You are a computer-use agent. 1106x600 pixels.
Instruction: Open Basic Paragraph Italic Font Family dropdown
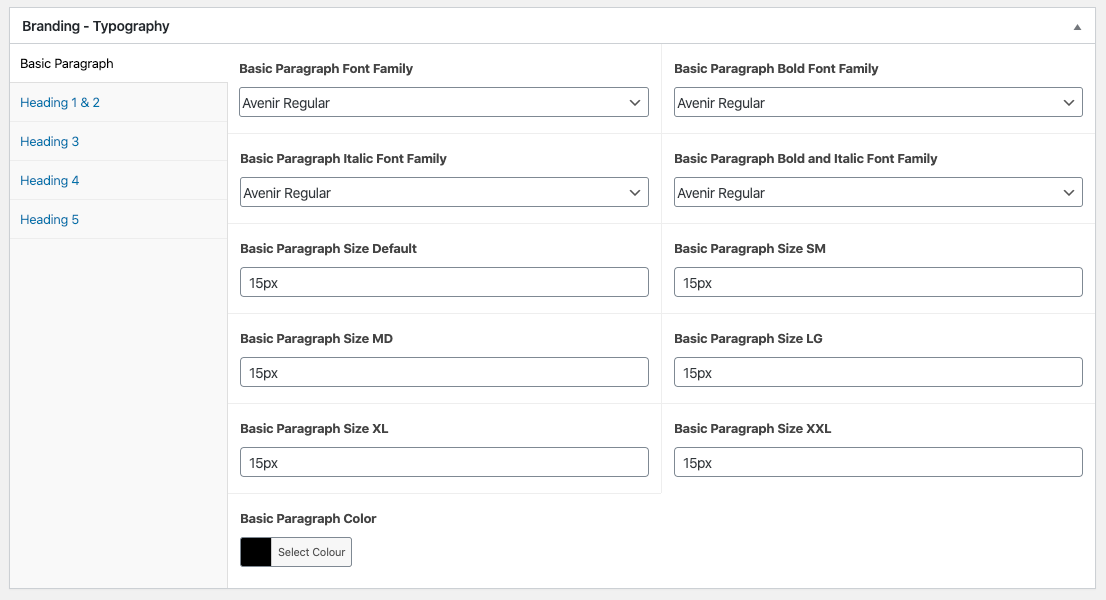point(444,193)
